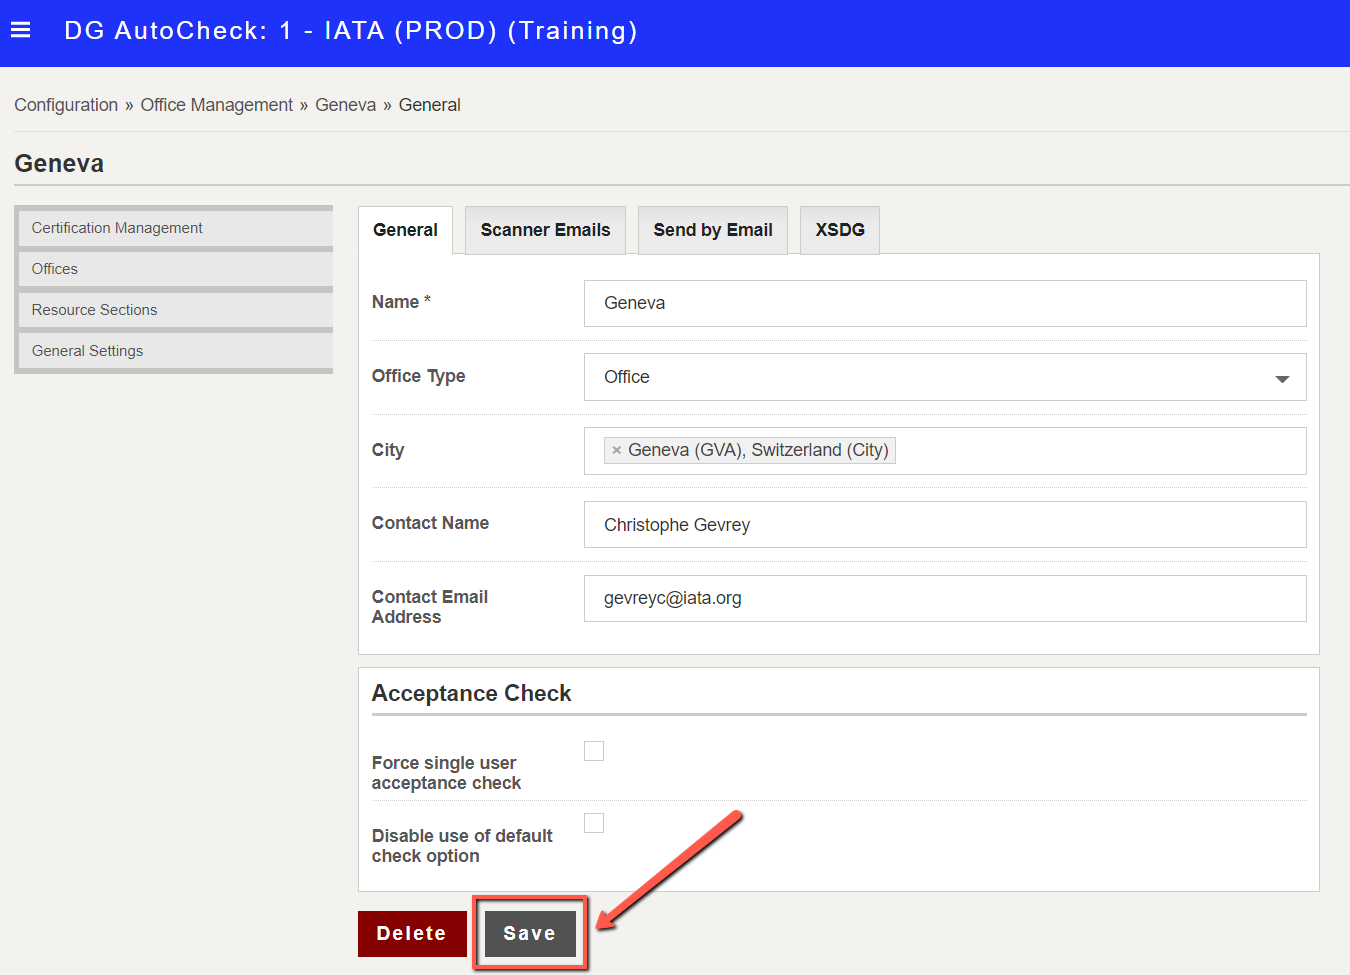Click the Acceptance Check section heading
Viewport: 1350px width, 975px height.
point(471,693)
